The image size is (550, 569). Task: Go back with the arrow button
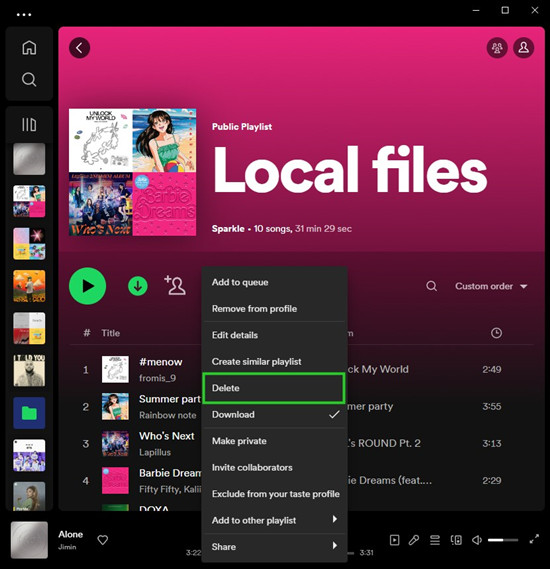79,48
